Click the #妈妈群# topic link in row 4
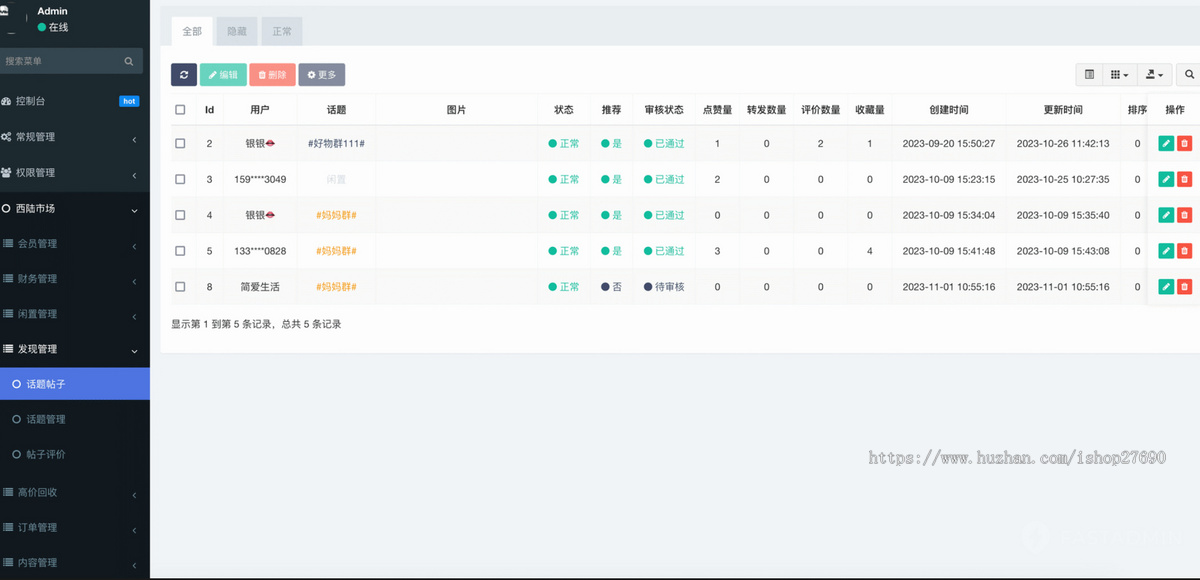 (336, 215)
